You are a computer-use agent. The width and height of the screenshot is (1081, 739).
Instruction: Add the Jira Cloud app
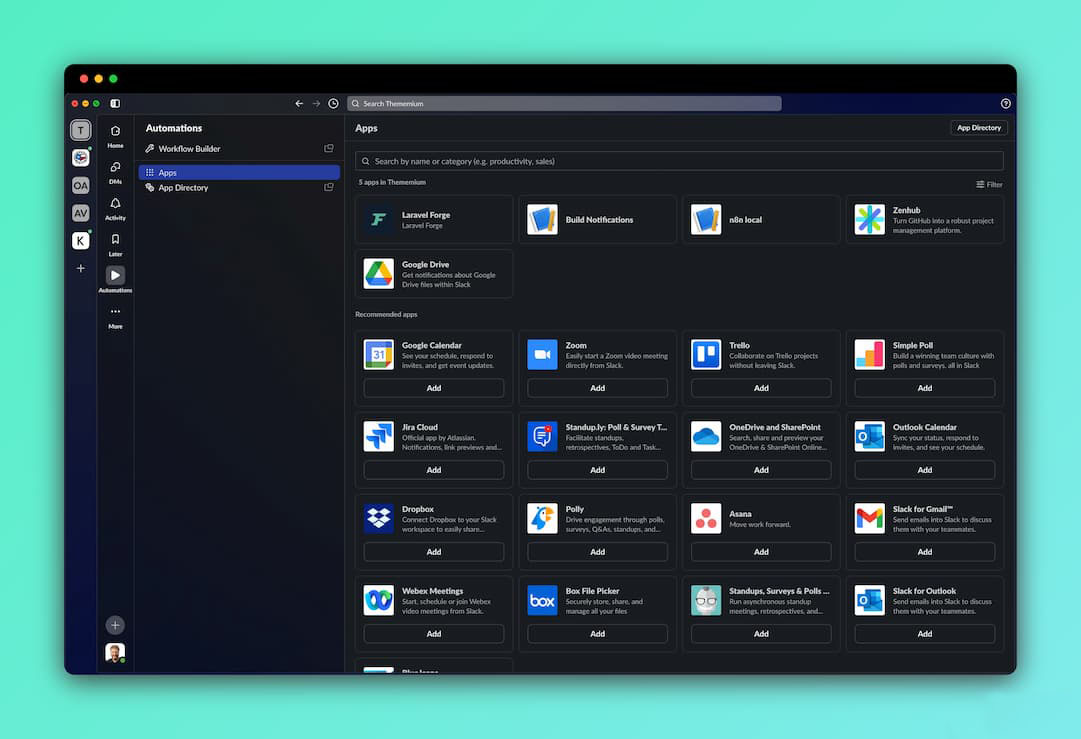(434, 470)
